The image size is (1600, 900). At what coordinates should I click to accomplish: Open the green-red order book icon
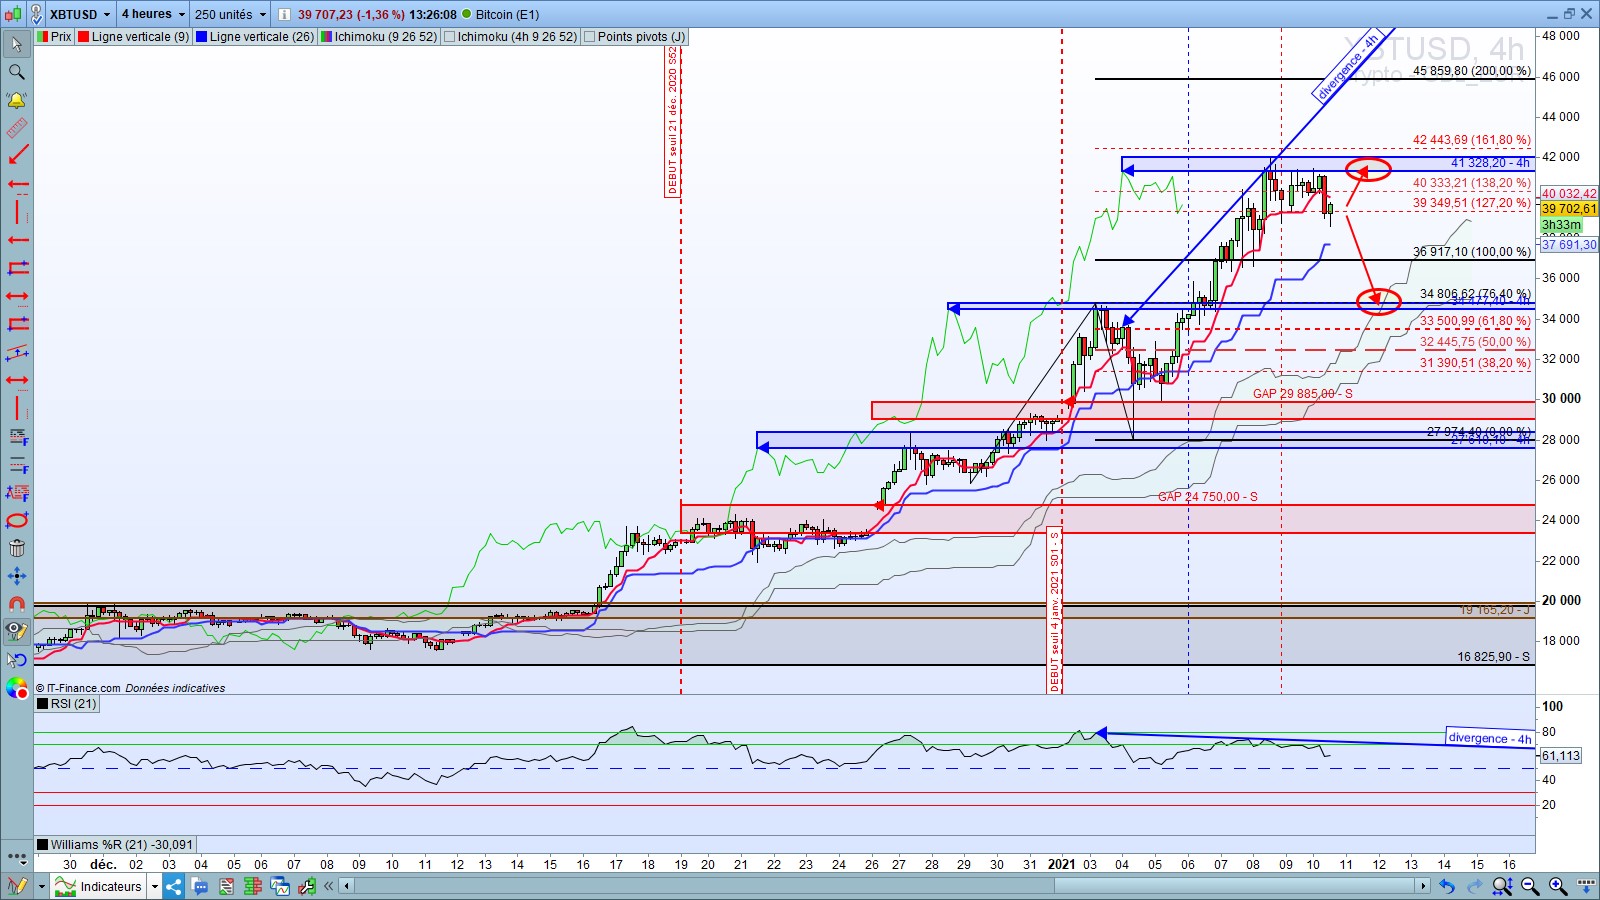click(x=253, y=886)
